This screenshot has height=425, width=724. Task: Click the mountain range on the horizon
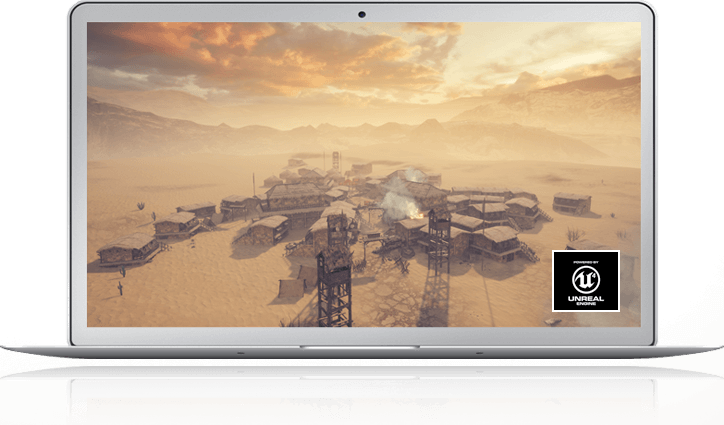point(250,125)
